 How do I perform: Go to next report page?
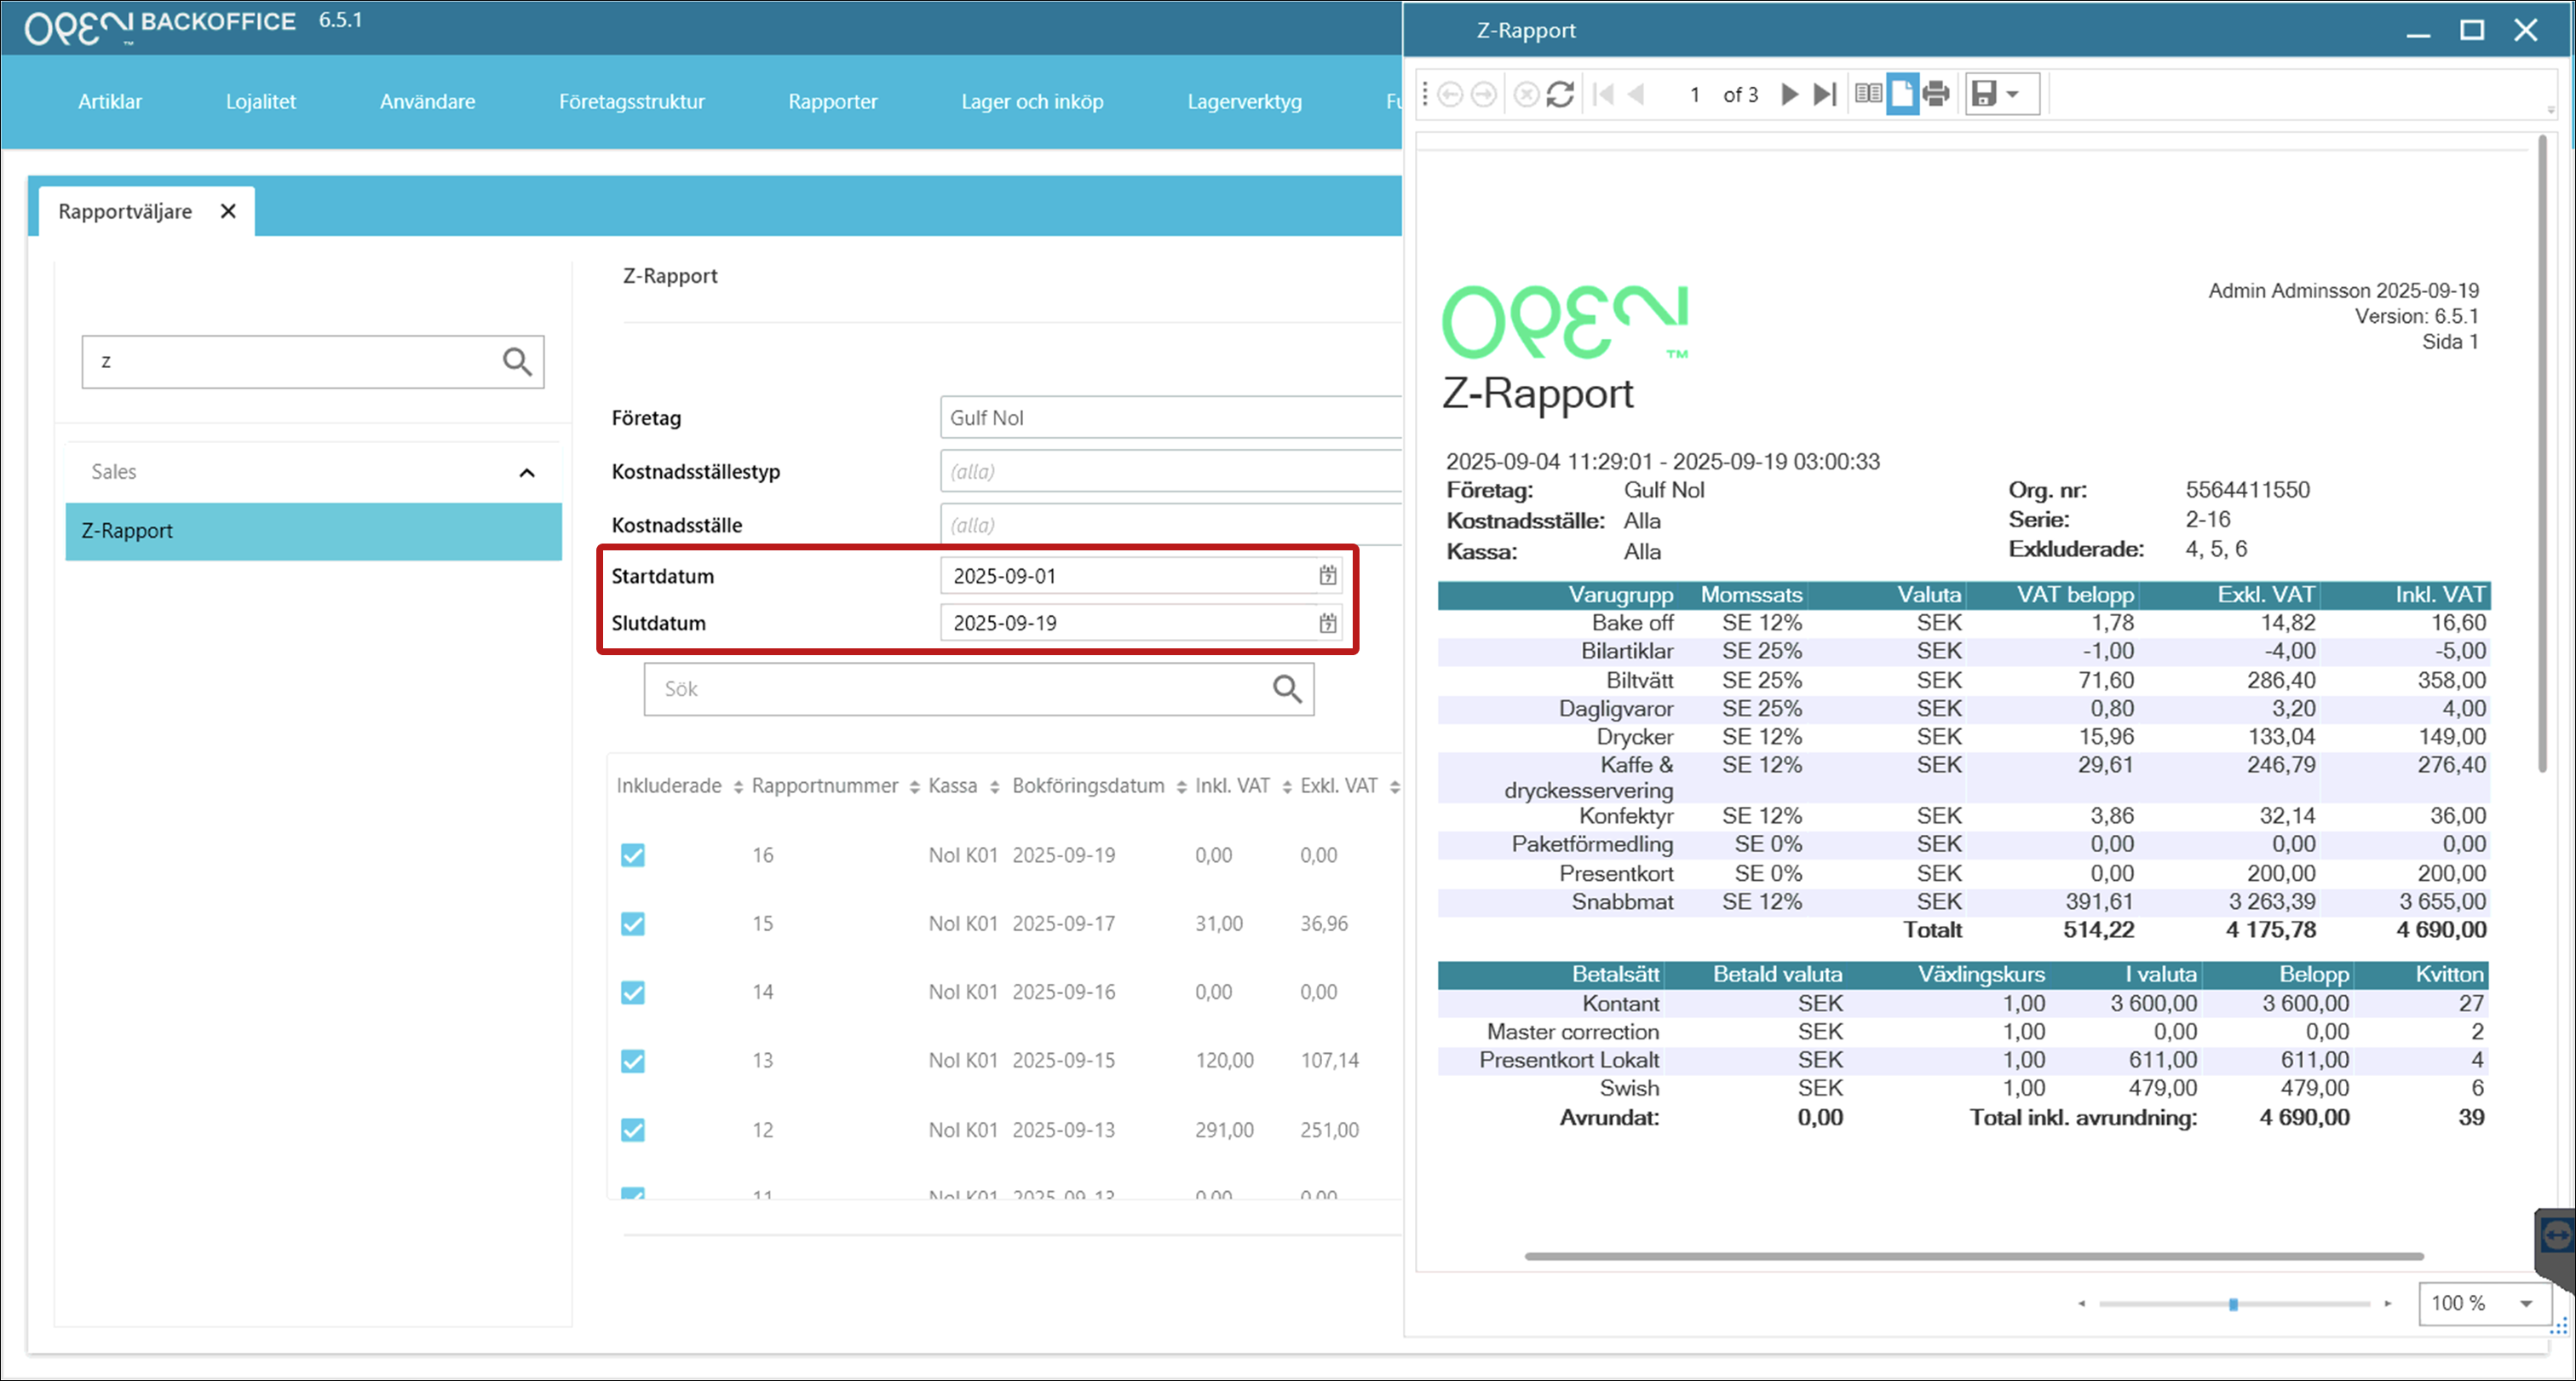(x=1789, y=94)
